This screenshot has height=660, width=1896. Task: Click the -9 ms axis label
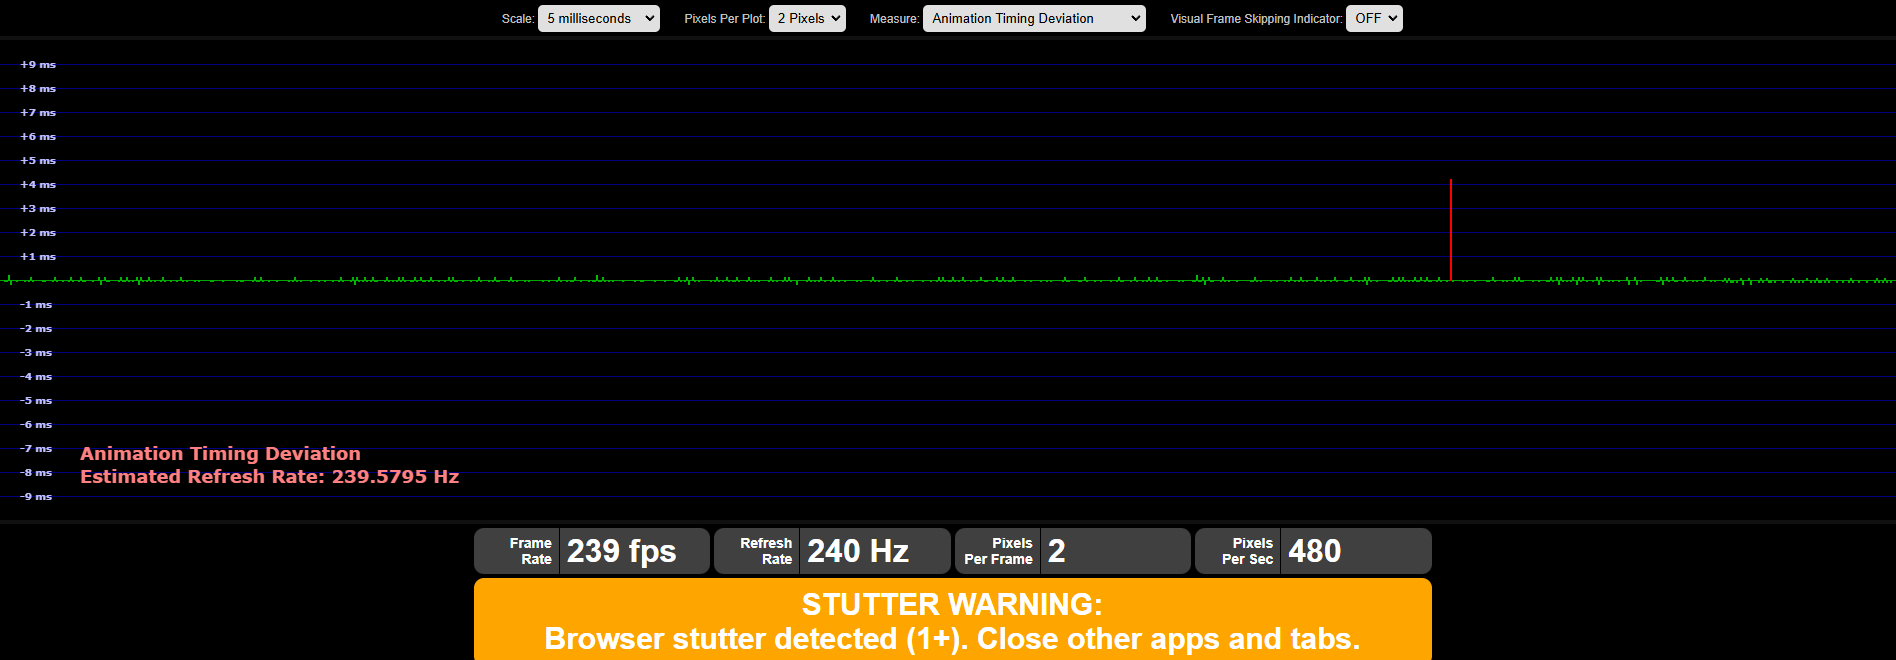pyautogui.click(x=36, y=497)
